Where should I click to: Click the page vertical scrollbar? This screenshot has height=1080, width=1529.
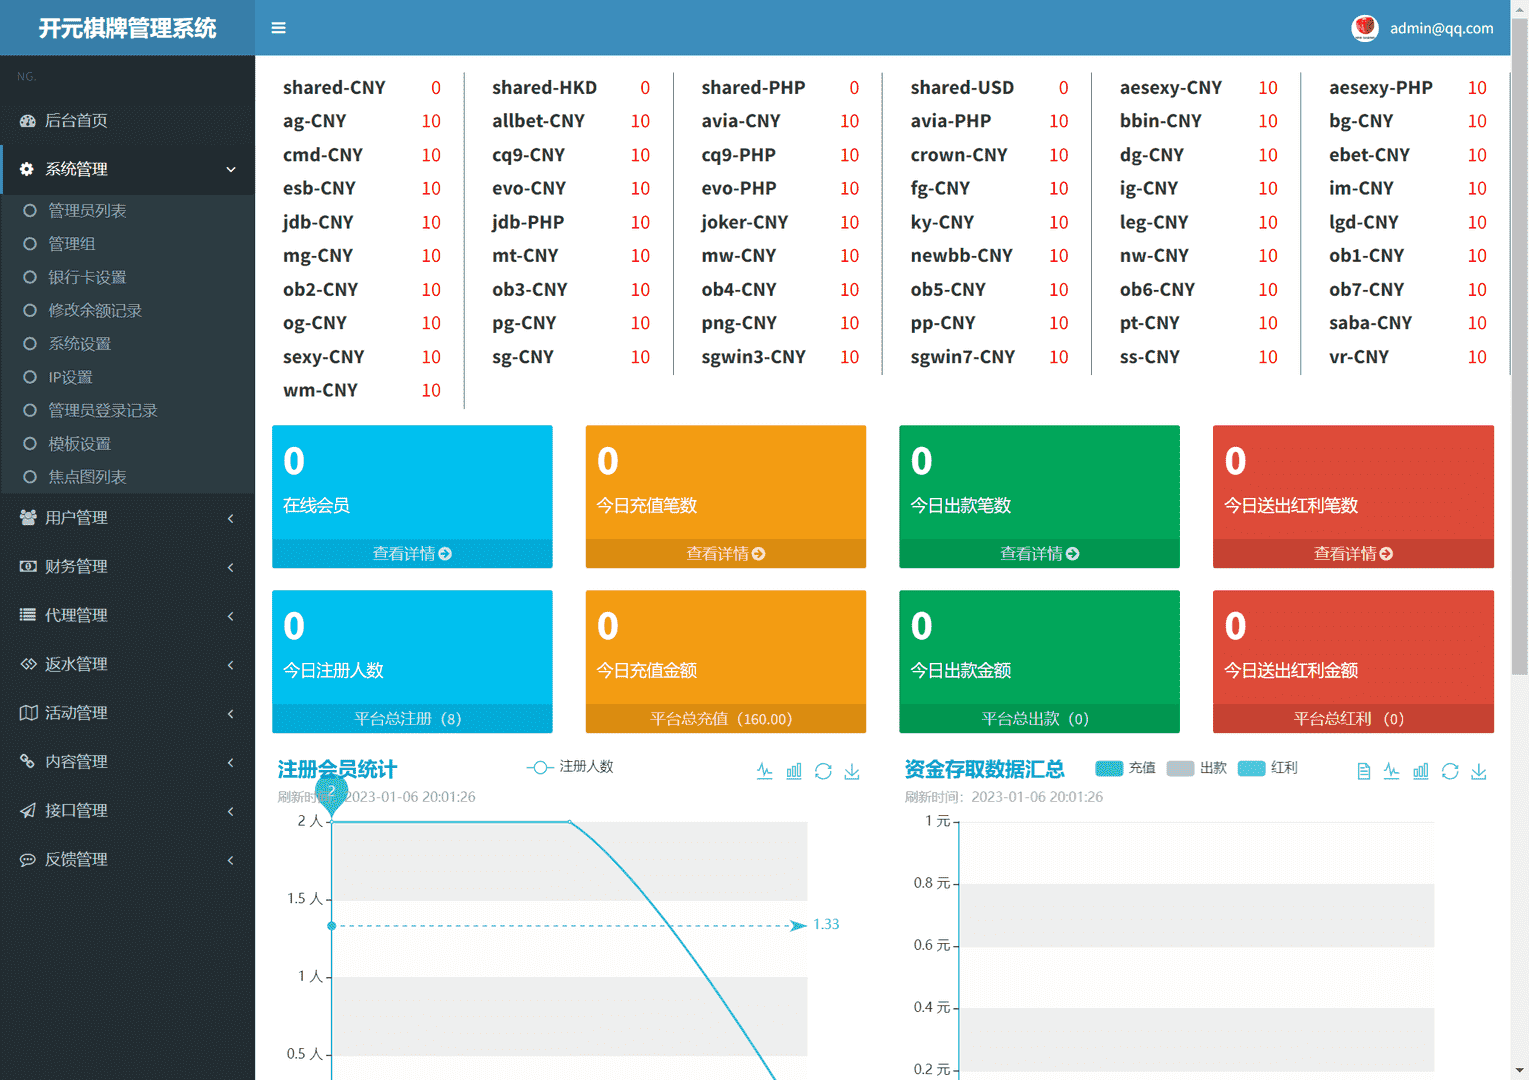point(1519,400)
